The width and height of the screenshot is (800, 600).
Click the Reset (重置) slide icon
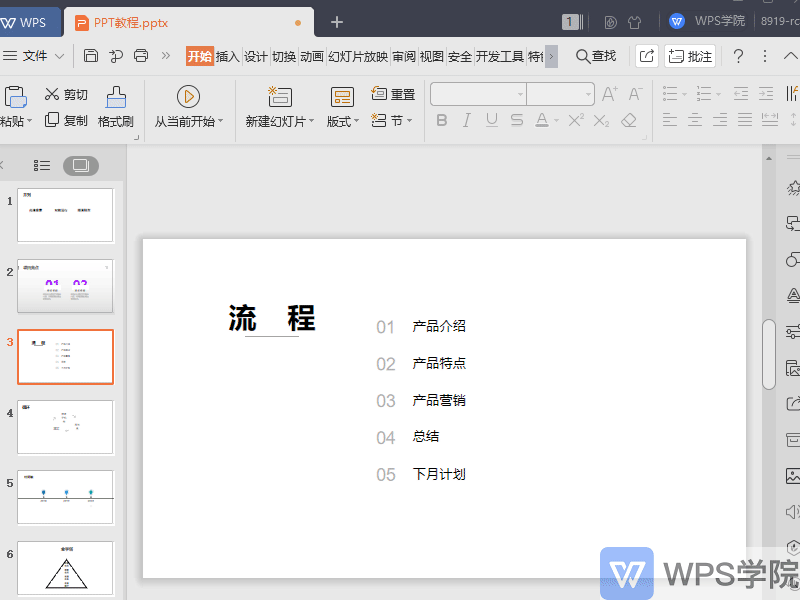(379, 93)
